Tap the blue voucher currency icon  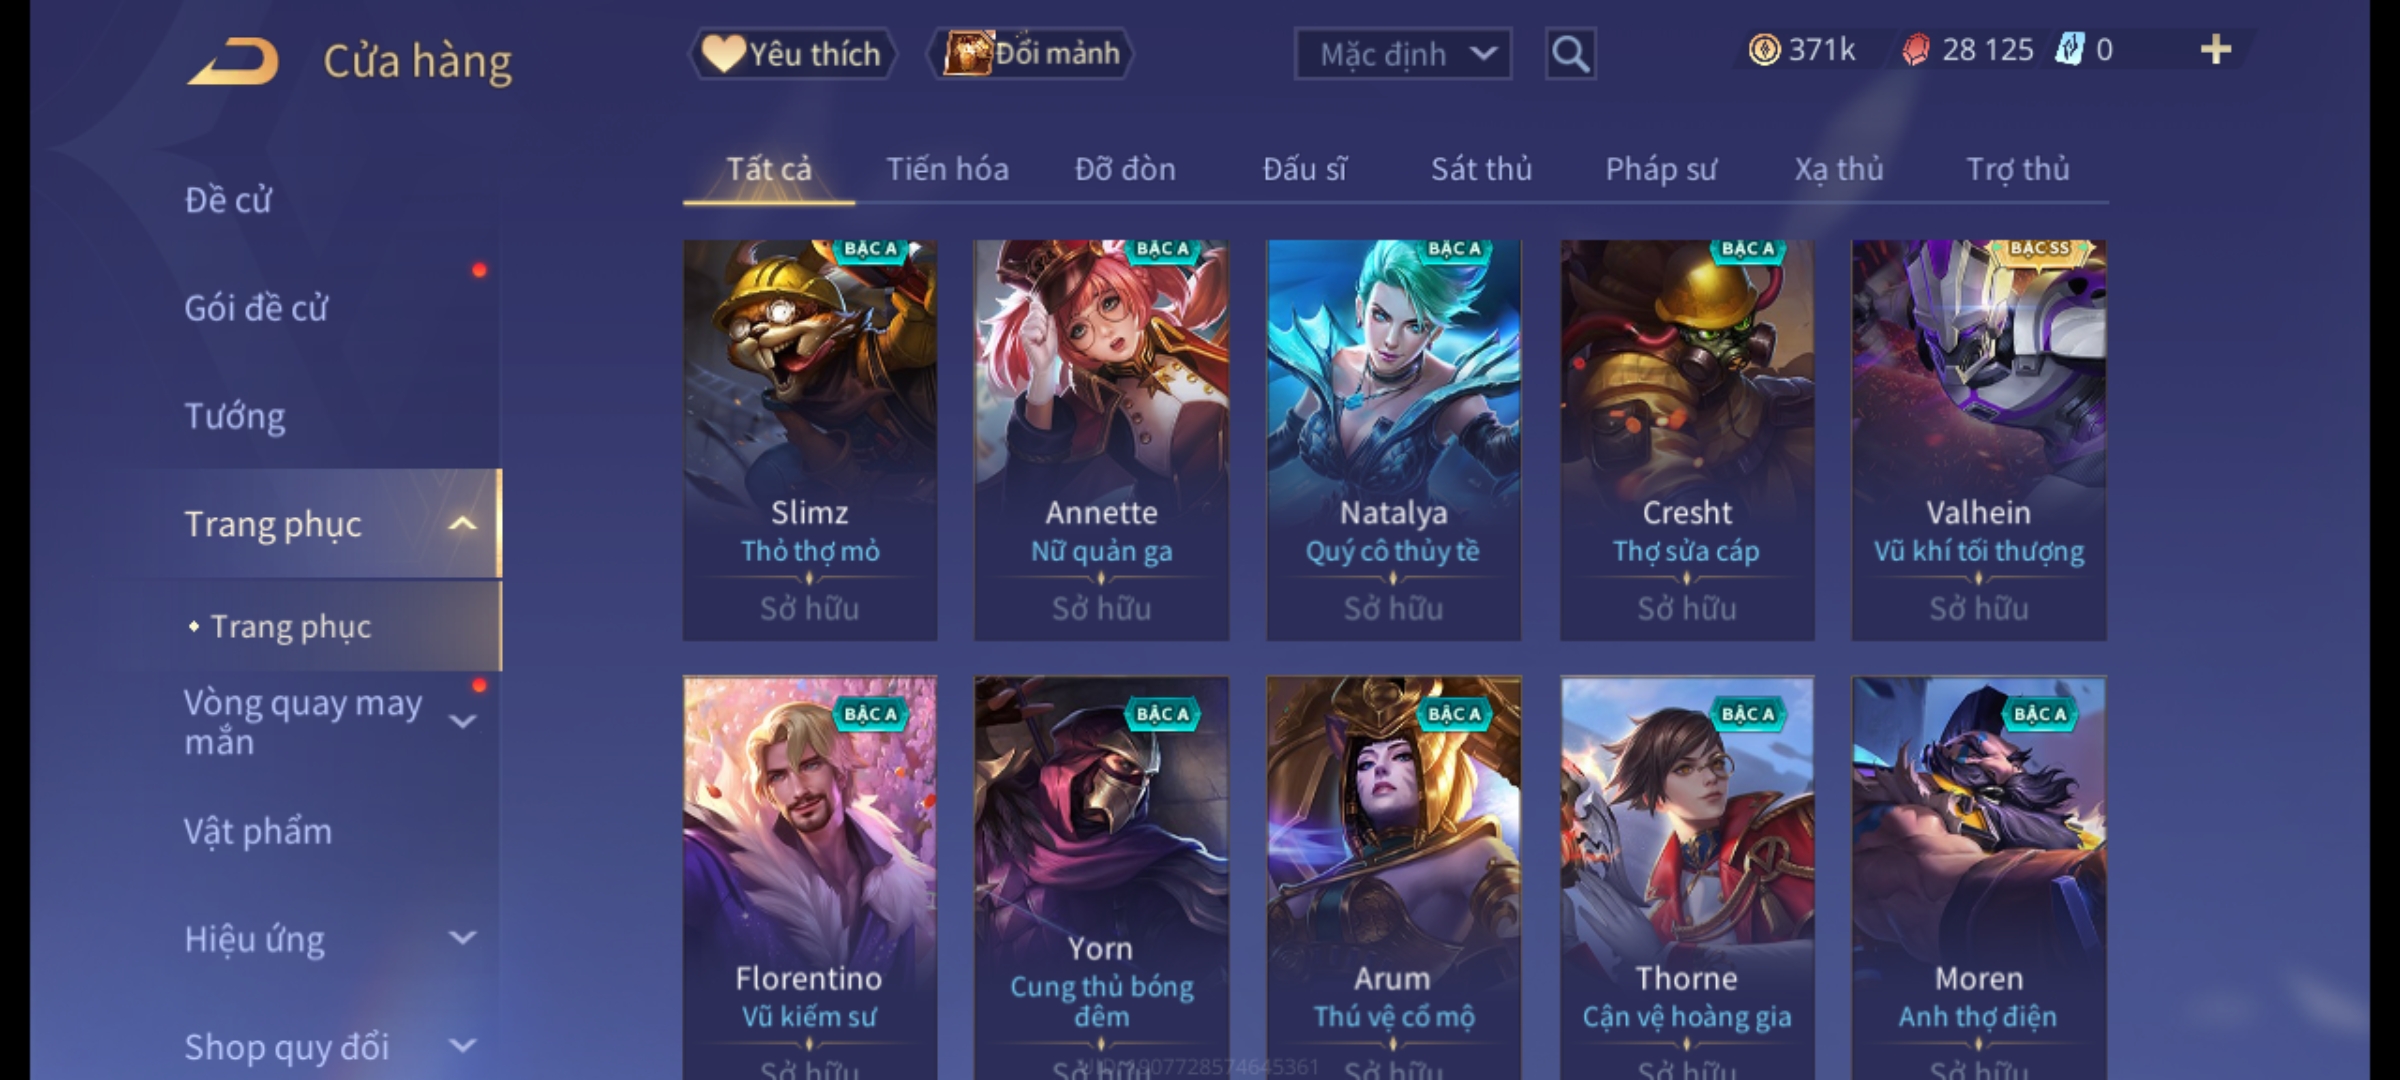[x=2068, y=50]
